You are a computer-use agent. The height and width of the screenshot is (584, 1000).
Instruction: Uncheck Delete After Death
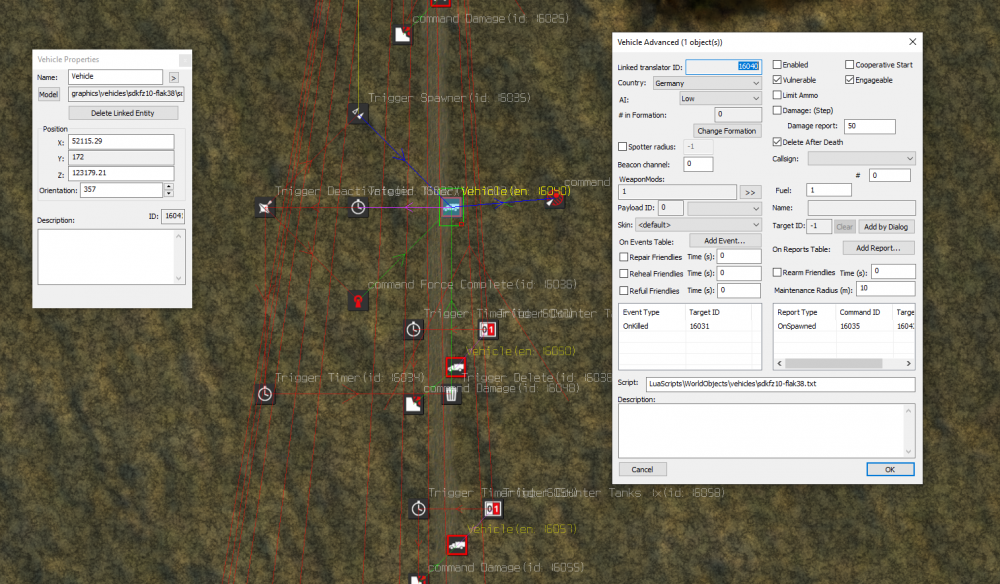click(x=777, y=142)
